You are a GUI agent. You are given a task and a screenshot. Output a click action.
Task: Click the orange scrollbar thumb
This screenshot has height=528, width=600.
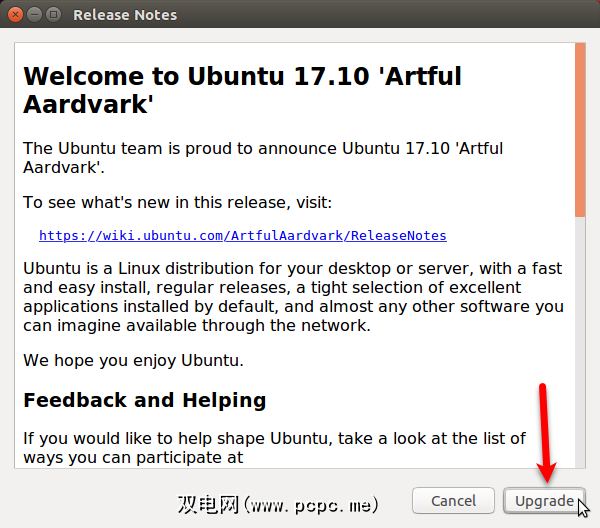pyautogui.click(x=579, y=130)
